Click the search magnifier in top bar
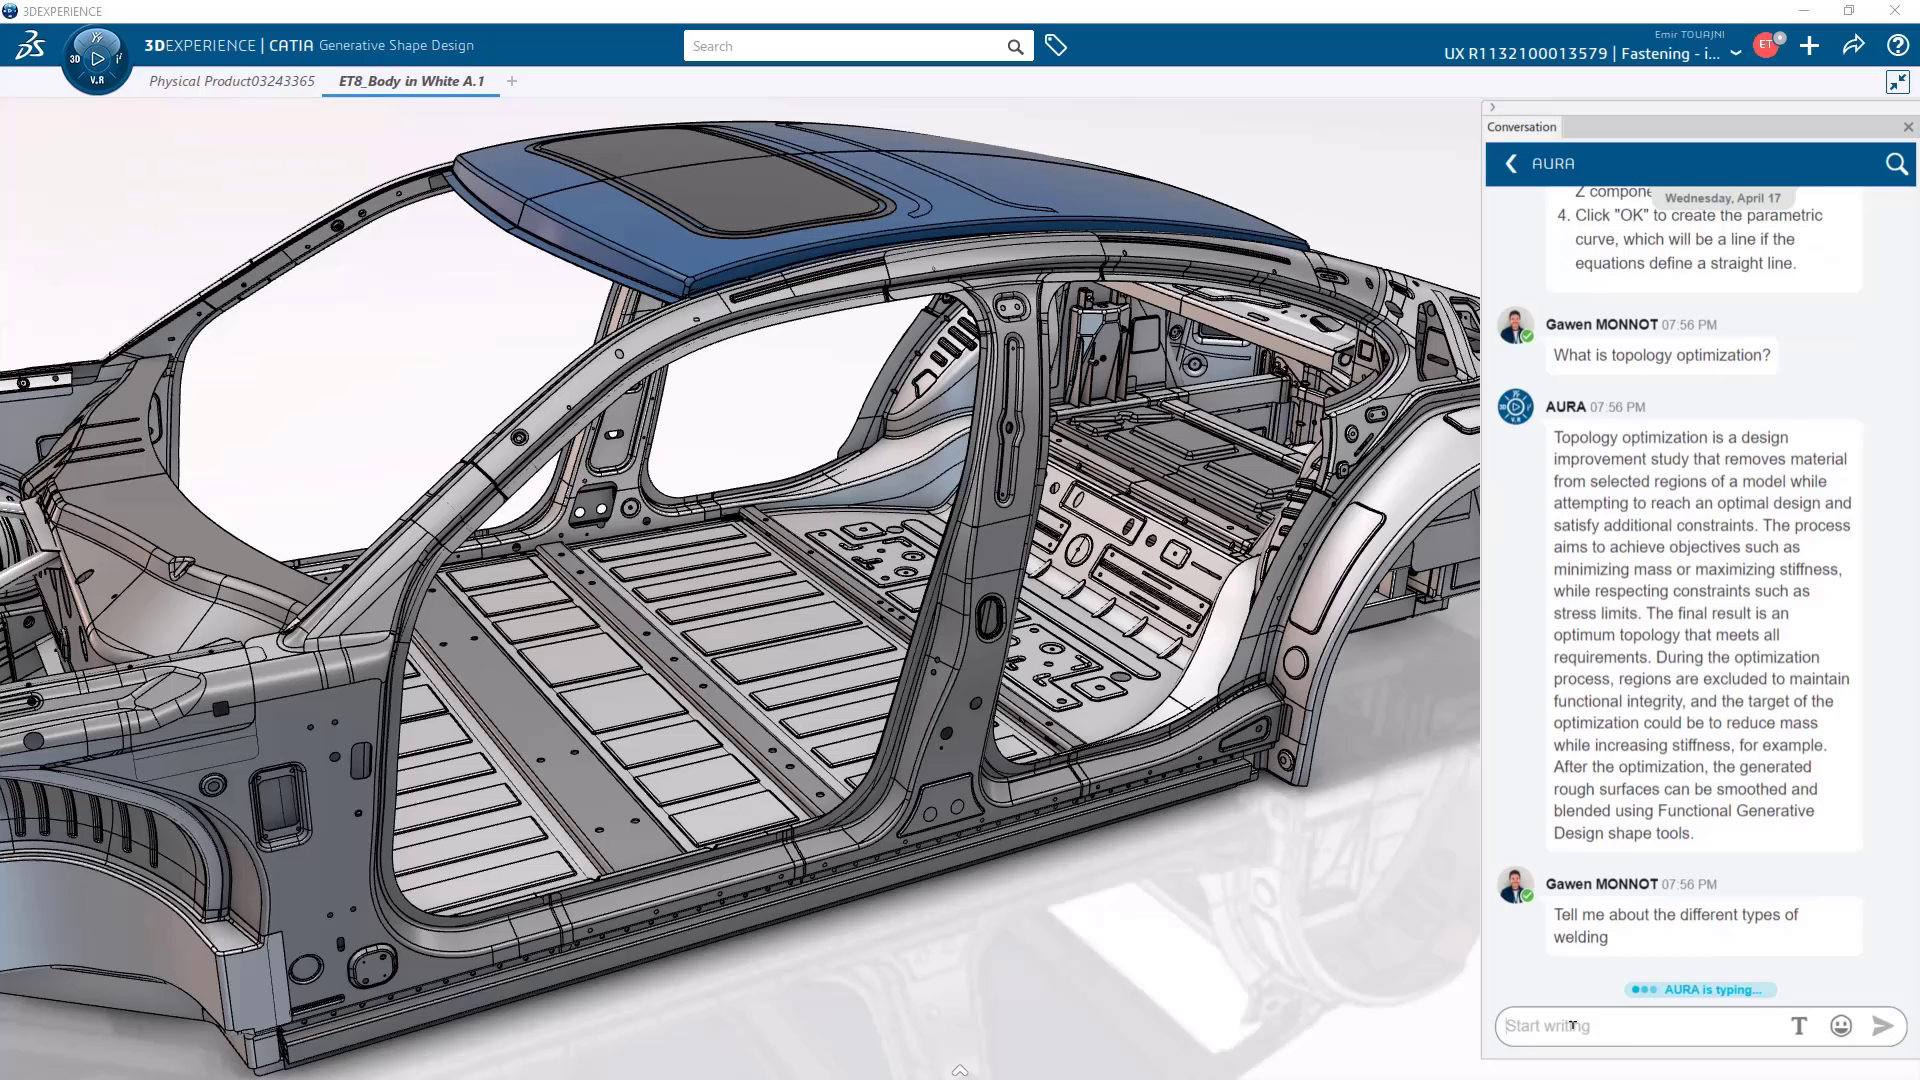 [1015, 46]
